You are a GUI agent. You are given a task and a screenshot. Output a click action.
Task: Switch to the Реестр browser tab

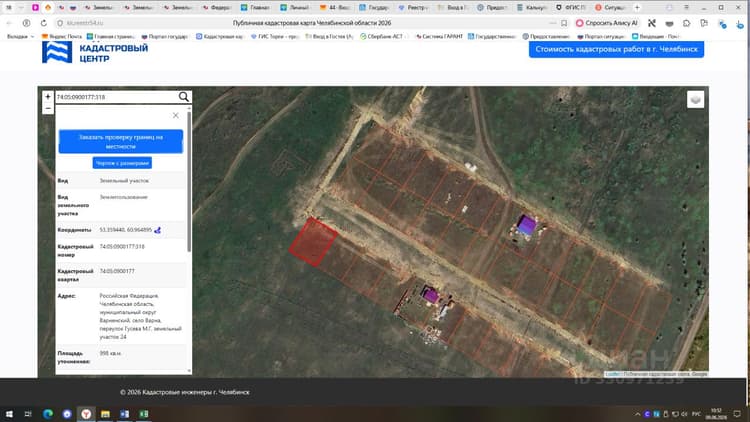click(x=413, y=8)
